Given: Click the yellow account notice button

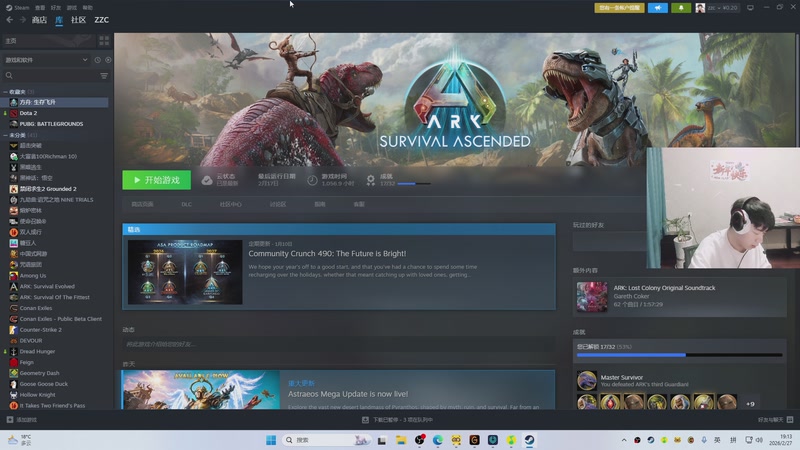Looking at the screenshot, I should (619, 8).
